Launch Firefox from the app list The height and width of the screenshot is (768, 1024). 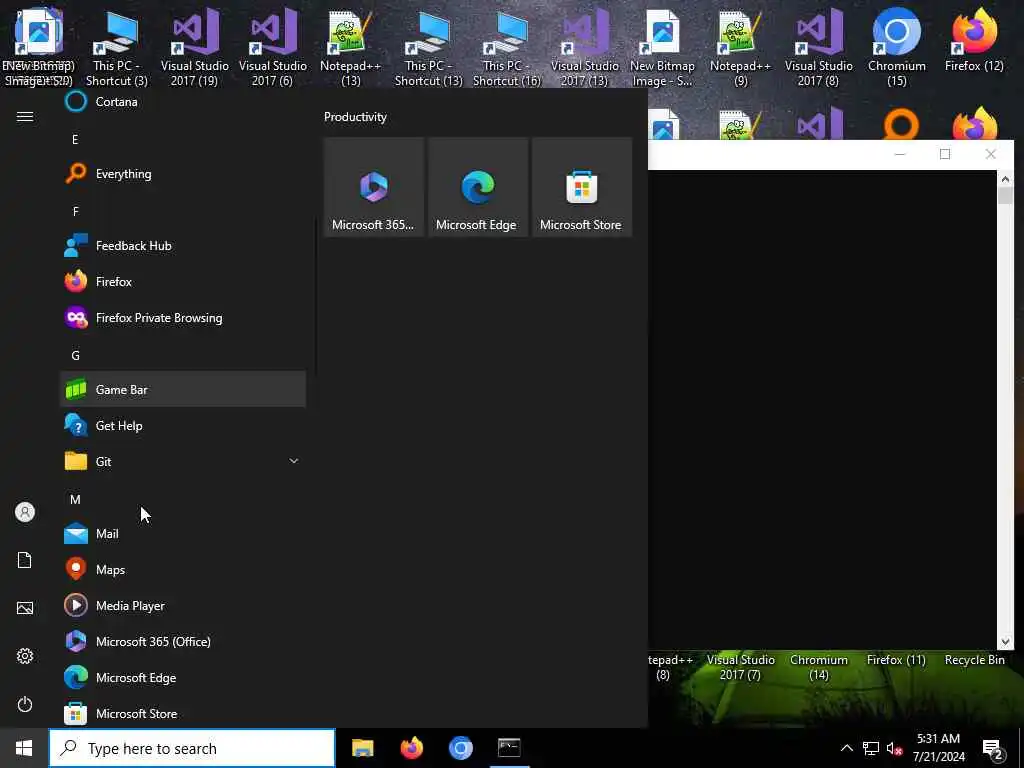coord(183,281)
